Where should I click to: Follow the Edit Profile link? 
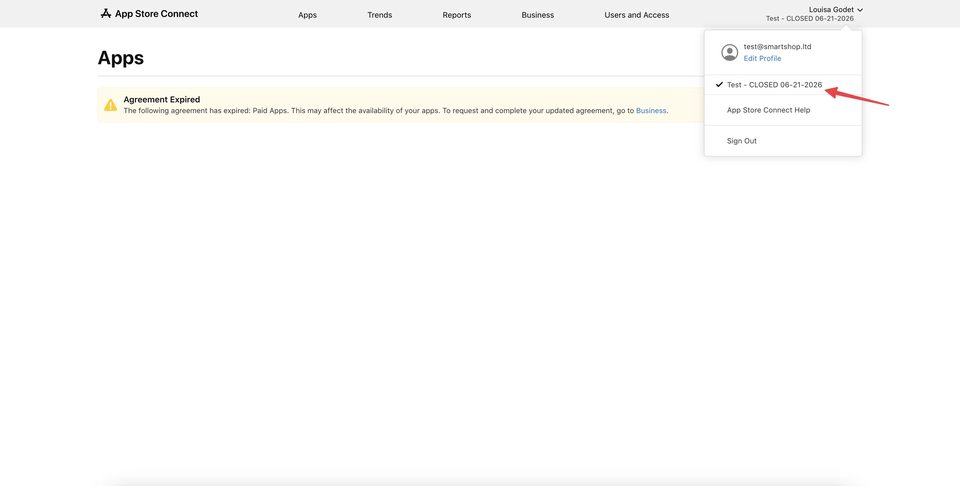(762, 58)
